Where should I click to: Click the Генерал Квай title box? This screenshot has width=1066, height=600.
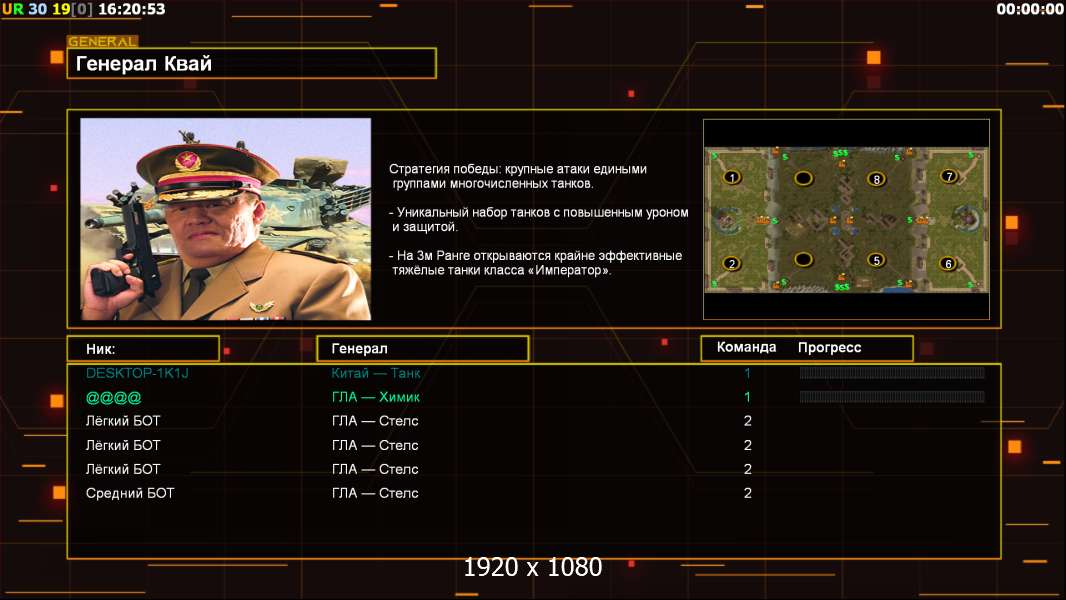[252, 63]
